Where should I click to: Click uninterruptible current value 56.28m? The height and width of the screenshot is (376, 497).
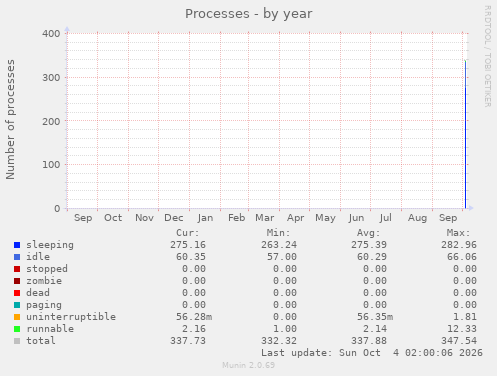pyautogui.click(x=194, y=317)
